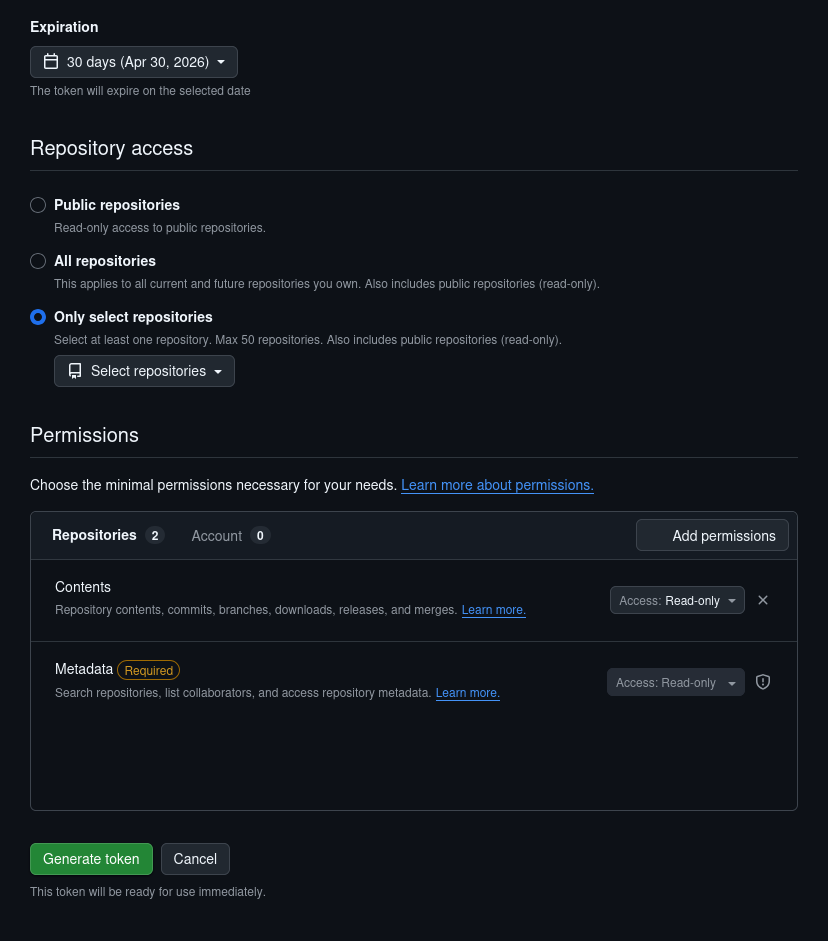
Task: Choose the All repositories radio button
Action: point(38,261)
